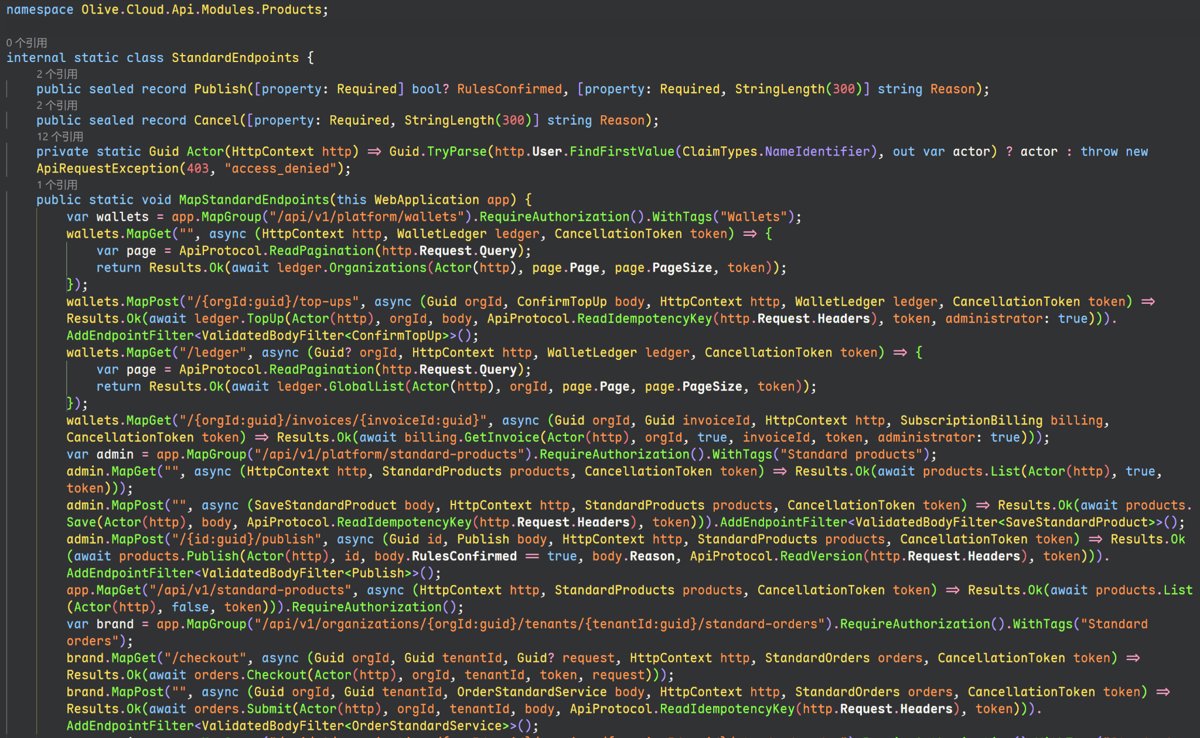
Task: Click the "/api/v1/platform/wallets" route string
Action: [367, 217]
